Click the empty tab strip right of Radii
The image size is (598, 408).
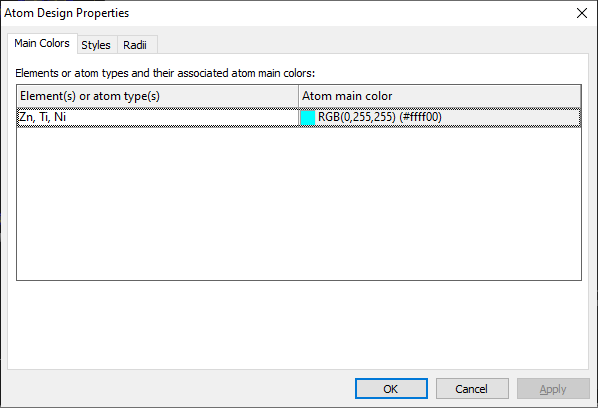373,45
